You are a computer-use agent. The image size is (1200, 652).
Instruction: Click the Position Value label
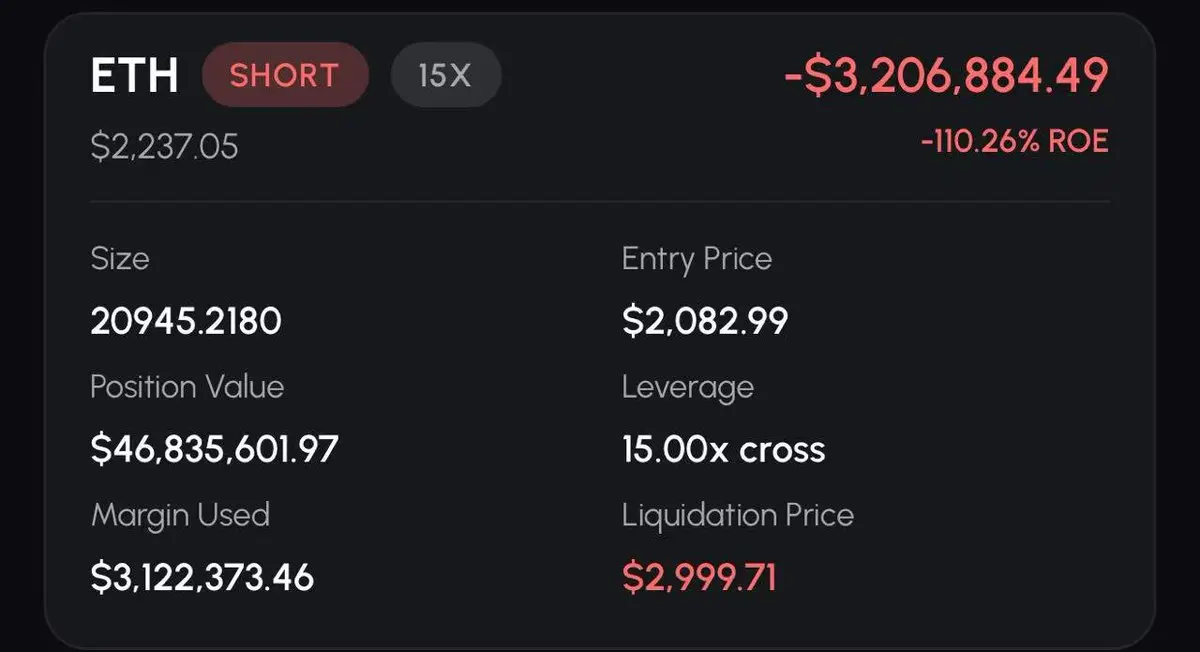pyautogui.click(x=187, y=387)
